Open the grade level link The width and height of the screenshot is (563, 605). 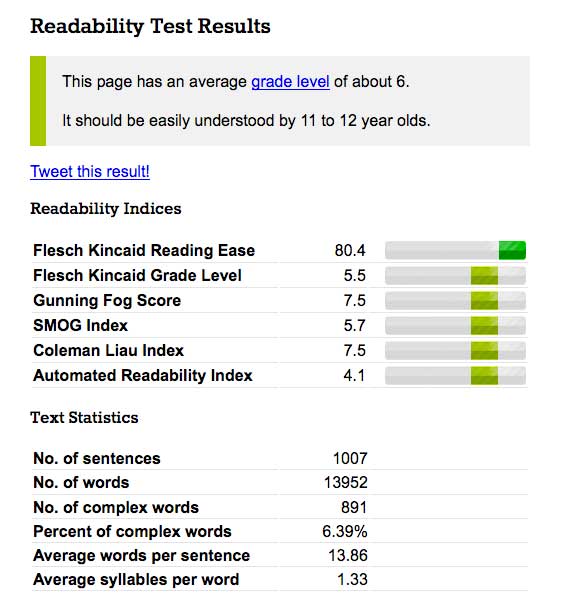[x=290, y=82]
